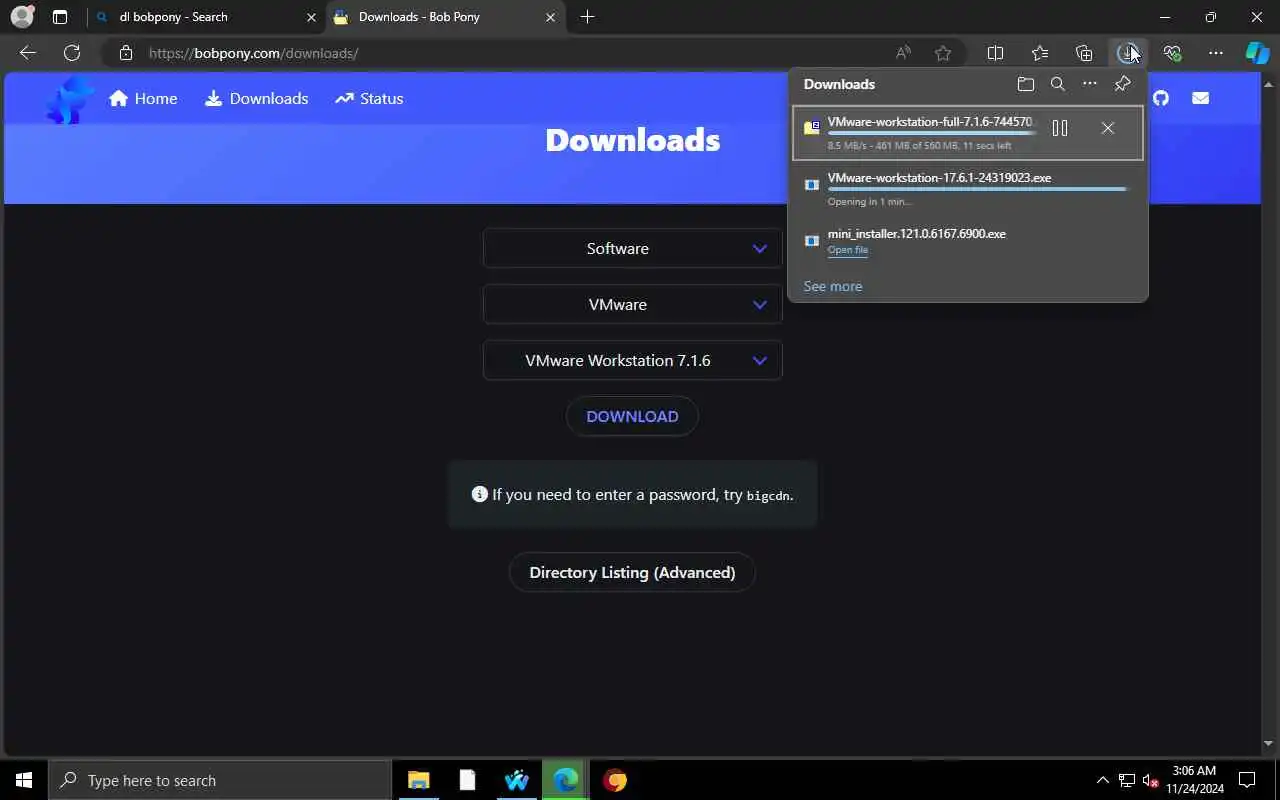The image size is (1280, 800).
Task: Click the Bob Pony site logo
Action: 70,98
